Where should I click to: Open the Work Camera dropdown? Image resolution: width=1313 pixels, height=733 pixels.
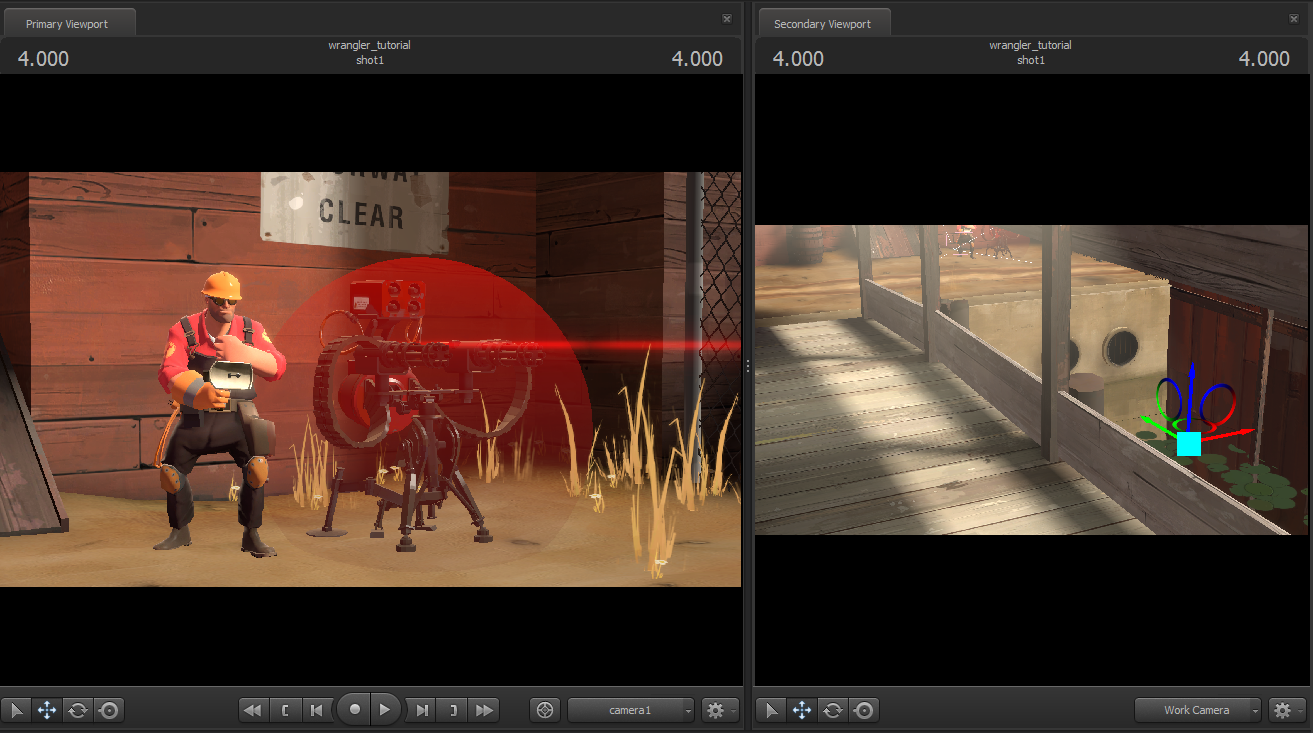tap(1198, 710)
